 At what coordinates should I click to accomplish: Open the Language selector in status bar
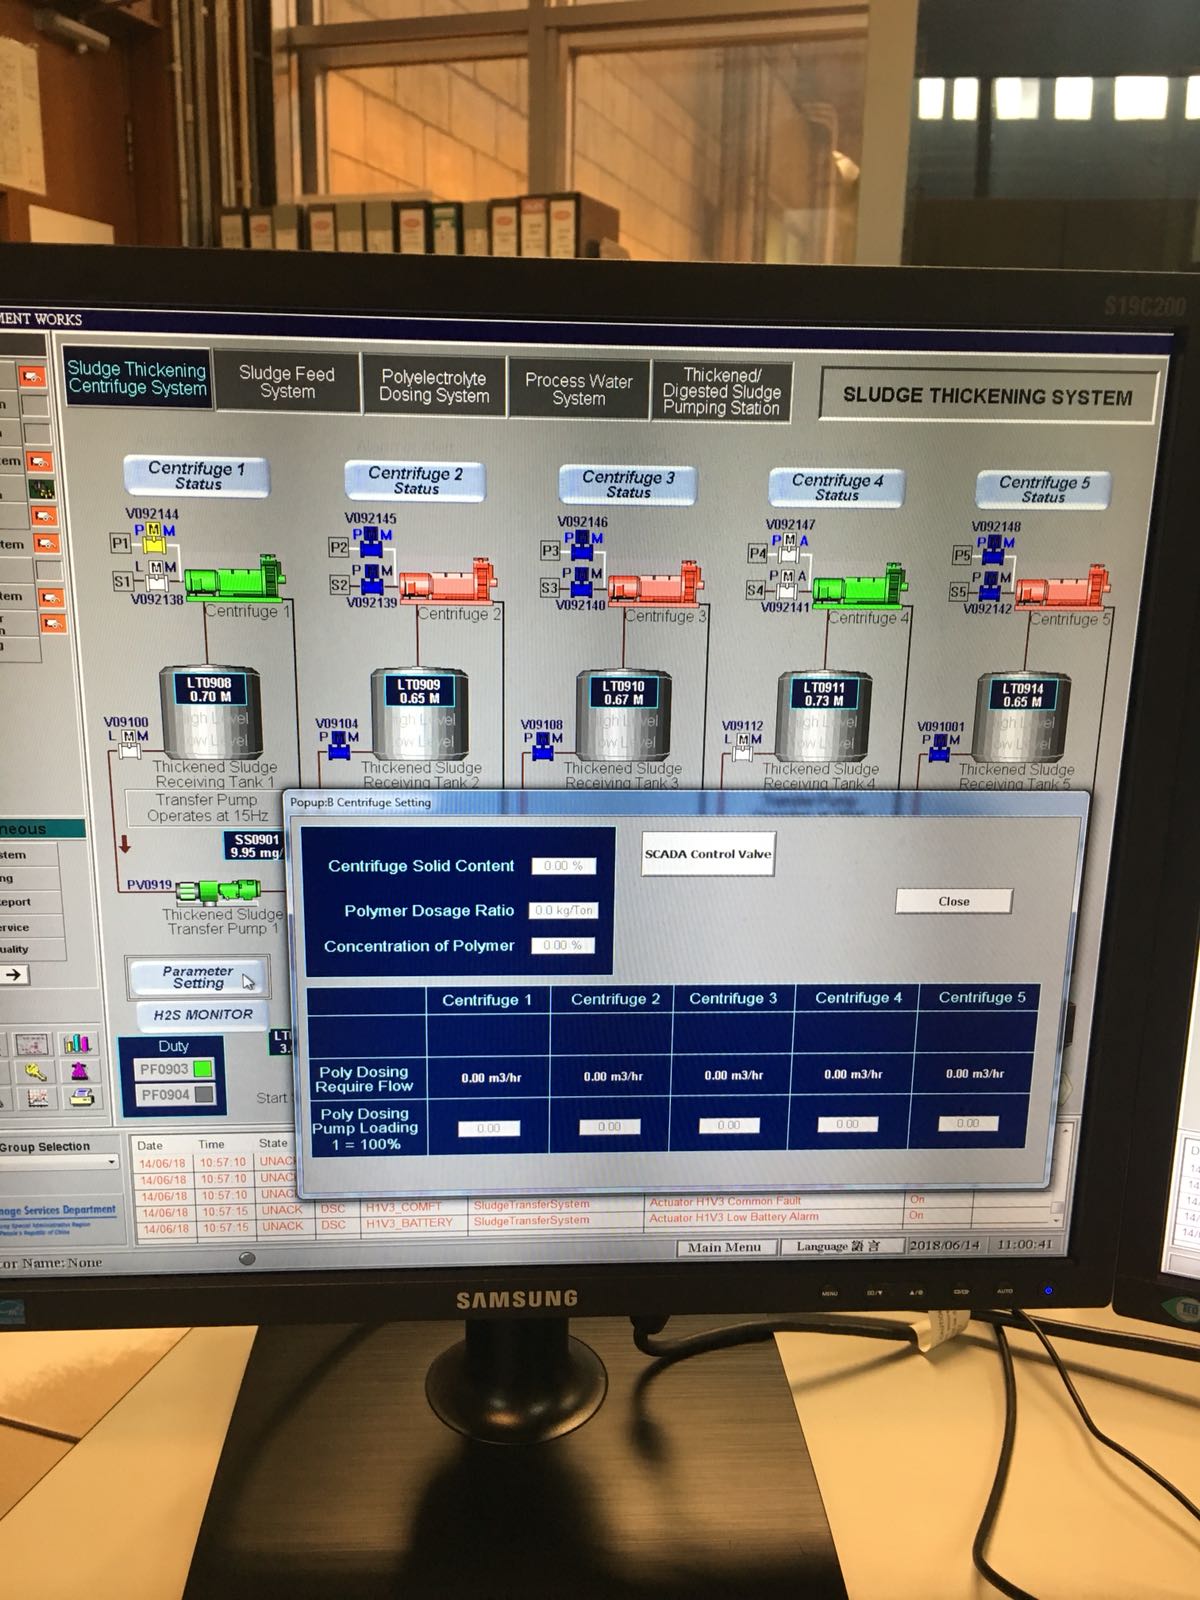pos(838,1246)
